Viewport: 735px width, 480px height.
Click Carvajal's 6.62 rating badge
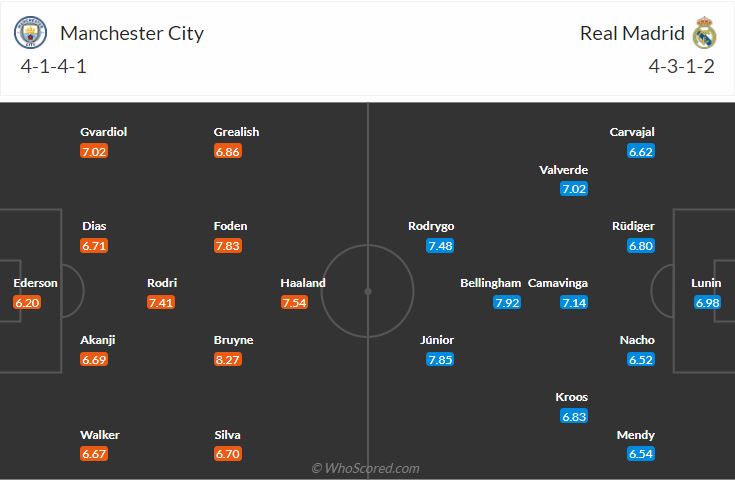641,151
